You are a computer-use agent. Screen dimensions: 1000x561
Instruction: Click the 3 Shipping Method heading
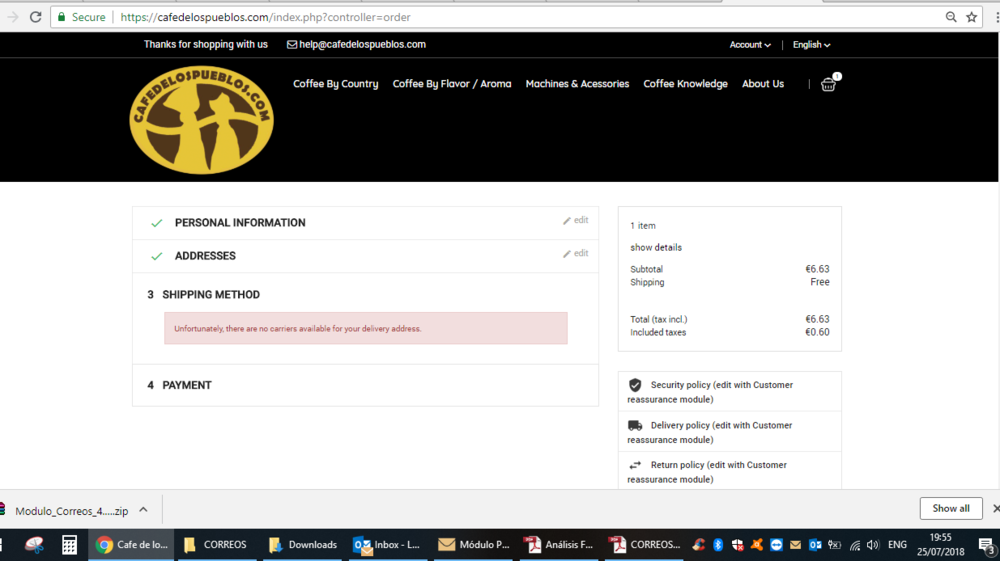pyautogui.click(x=203, y=295)
